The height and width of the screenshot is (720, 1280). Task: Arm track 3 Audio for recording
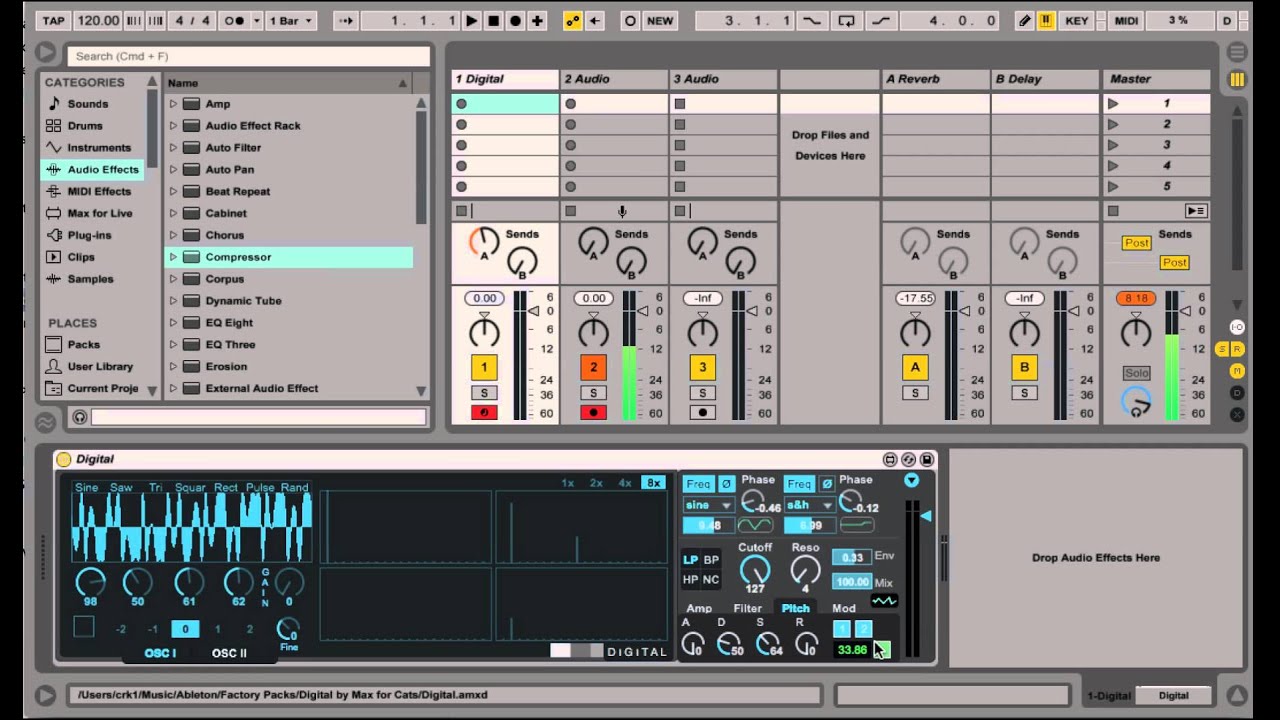[702, 411]
